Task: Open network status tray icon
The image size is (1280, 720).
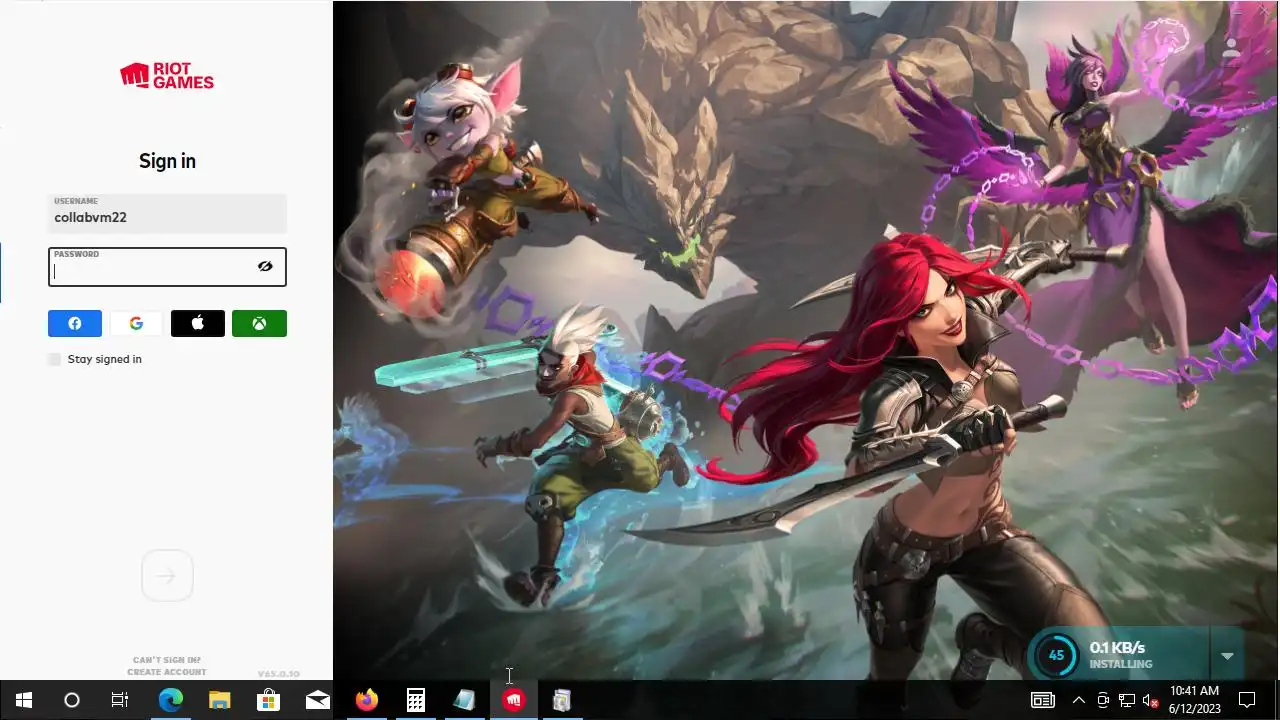Action: (1127, 700)
